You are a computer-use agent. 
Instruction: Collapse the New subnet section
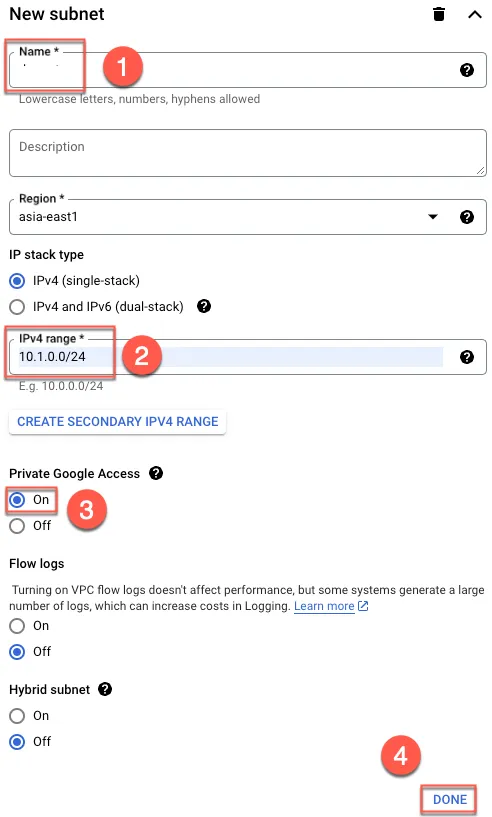[475, 15]
